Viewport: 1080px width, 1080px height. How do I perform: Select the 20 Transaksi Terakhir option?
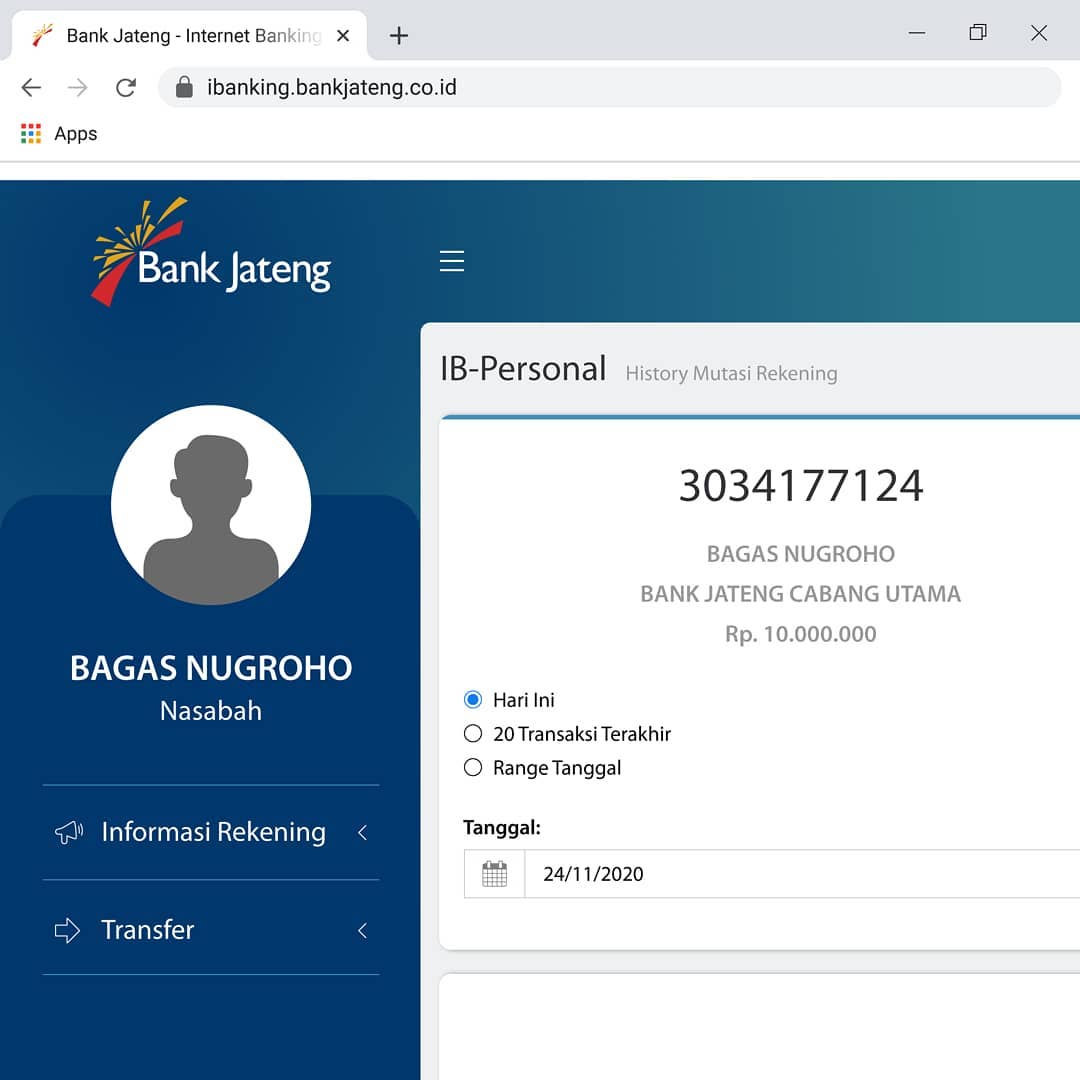[472, 734]
